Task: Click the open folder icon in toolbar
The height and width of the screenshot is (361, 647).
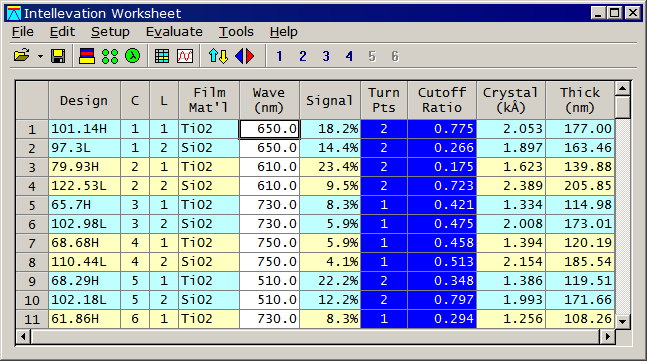Action: point(22,56)
